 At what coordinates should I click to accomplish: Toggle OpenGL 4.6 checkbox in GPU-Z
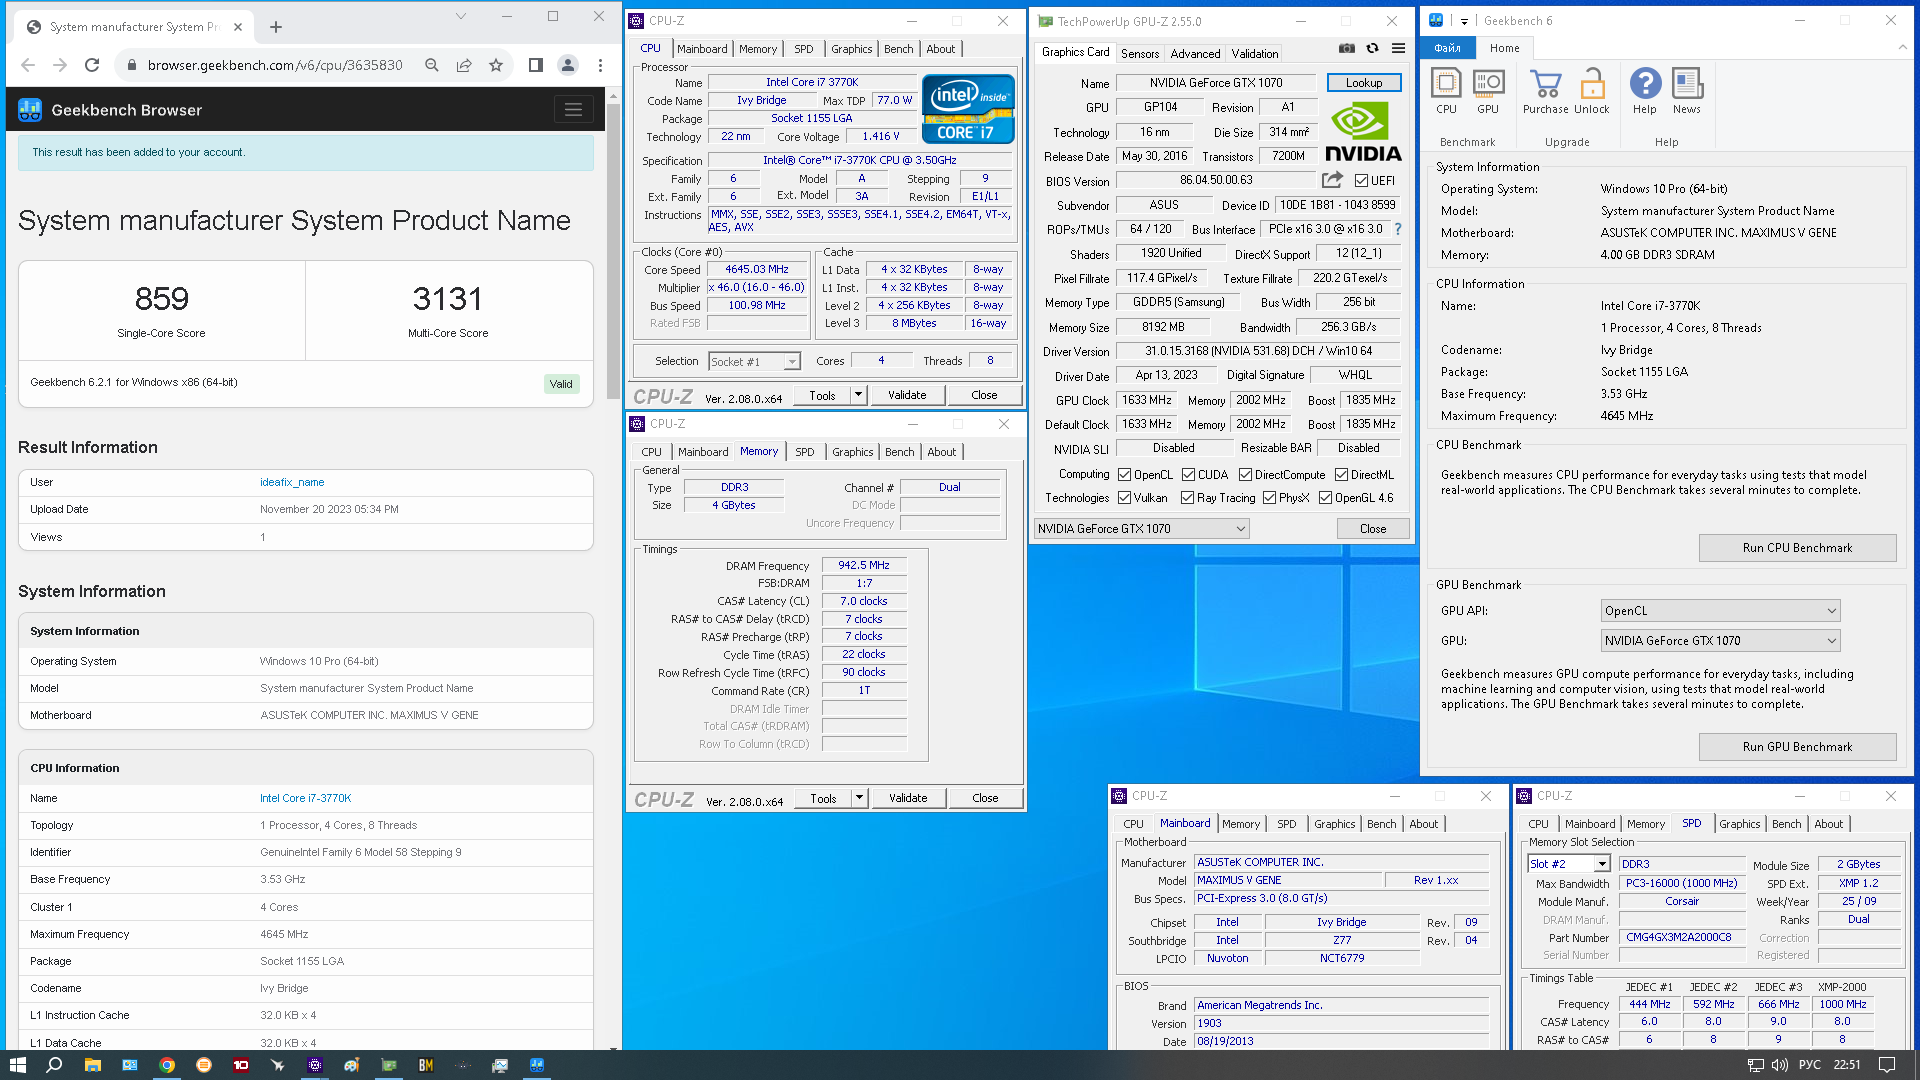(1325, 498)
